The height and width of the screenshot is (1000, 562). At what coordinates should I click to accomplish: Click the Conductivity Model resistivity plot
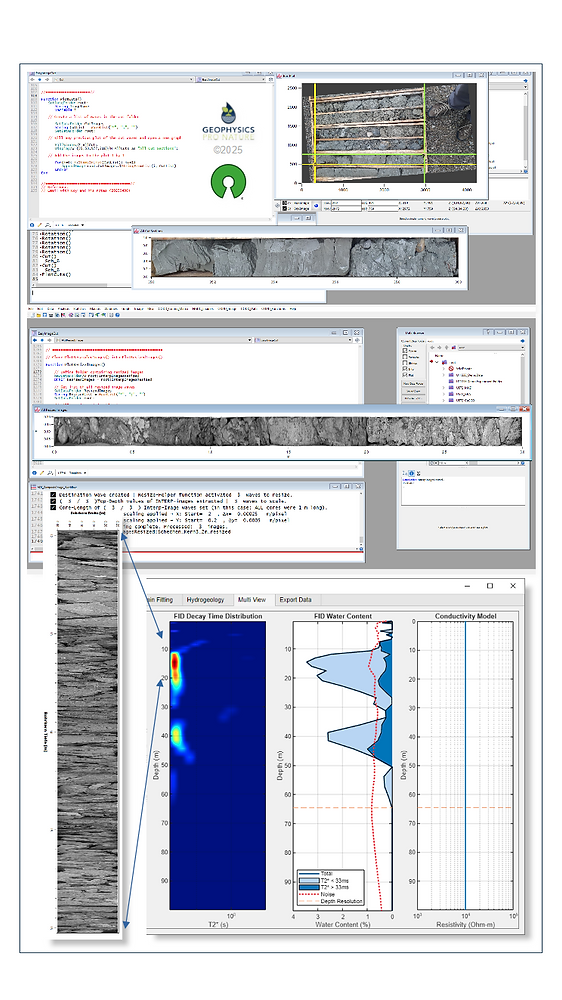click(465, 765)
